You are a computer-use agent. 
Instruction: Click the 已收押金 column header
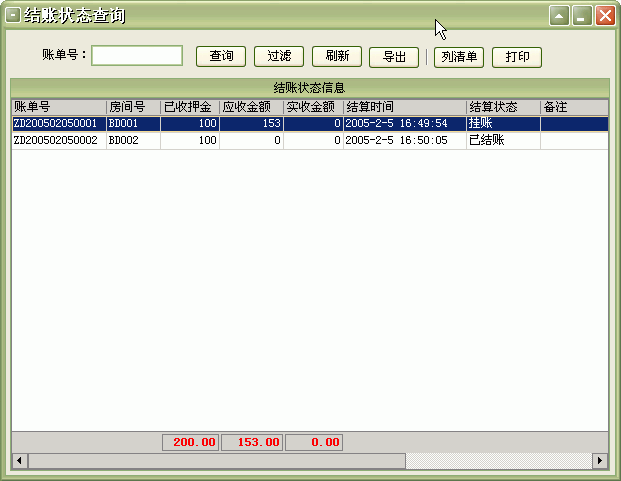189,107
